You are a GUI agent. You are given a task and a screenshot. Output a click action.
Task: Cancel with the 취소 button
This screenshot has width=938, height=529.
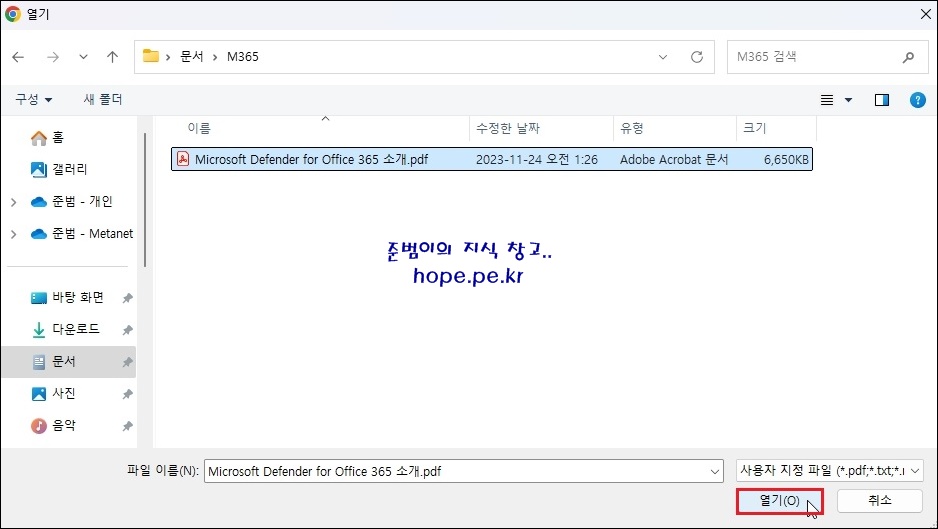click(x=879, y=501)
